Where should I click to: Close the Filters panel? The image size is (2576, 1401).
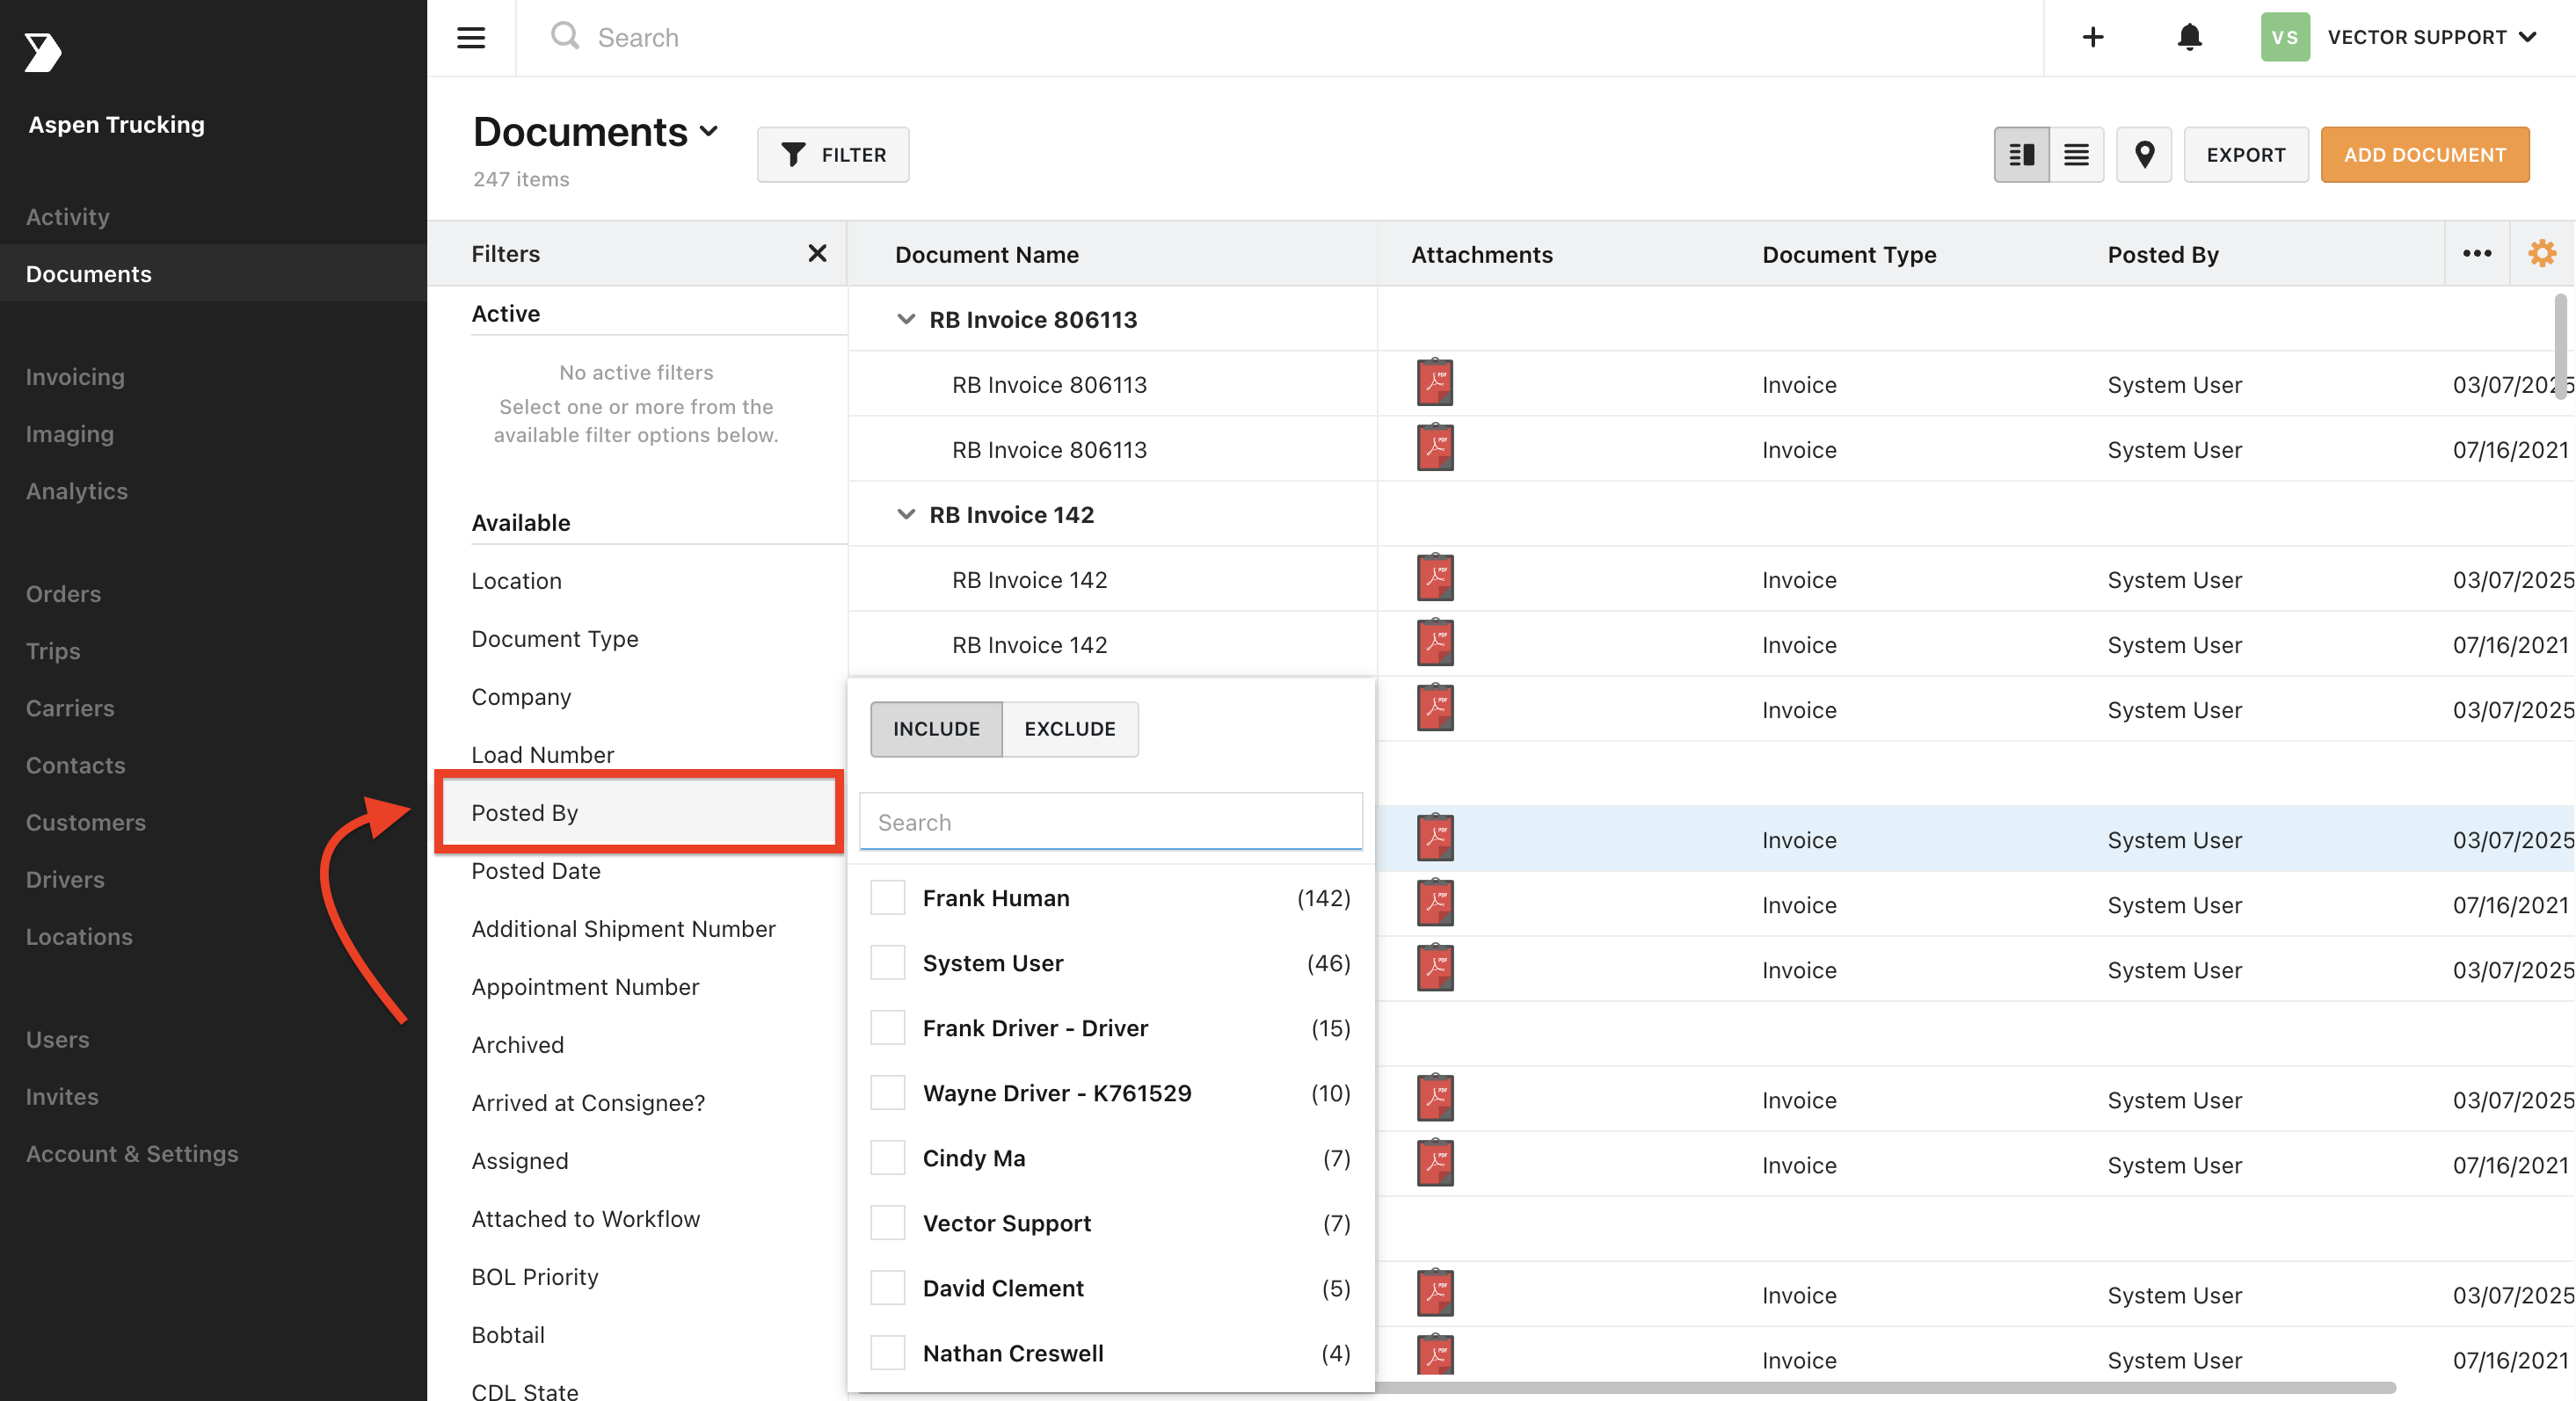[x=817, y=254]
